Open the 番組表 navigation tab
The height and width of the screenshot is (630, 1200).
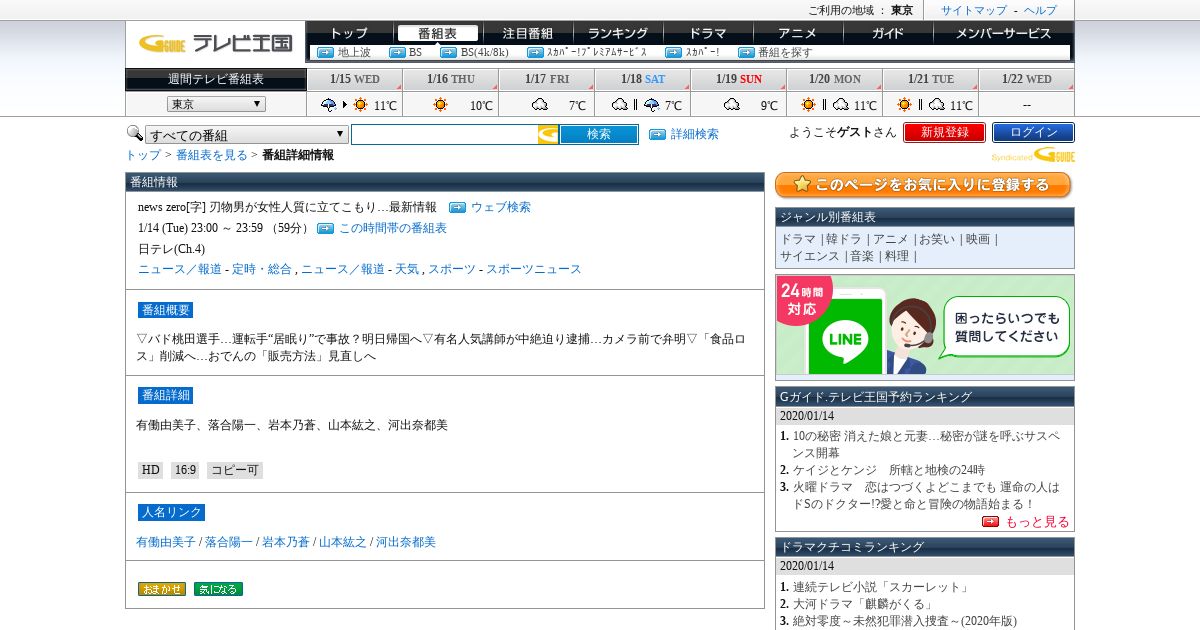coord(437,33)
